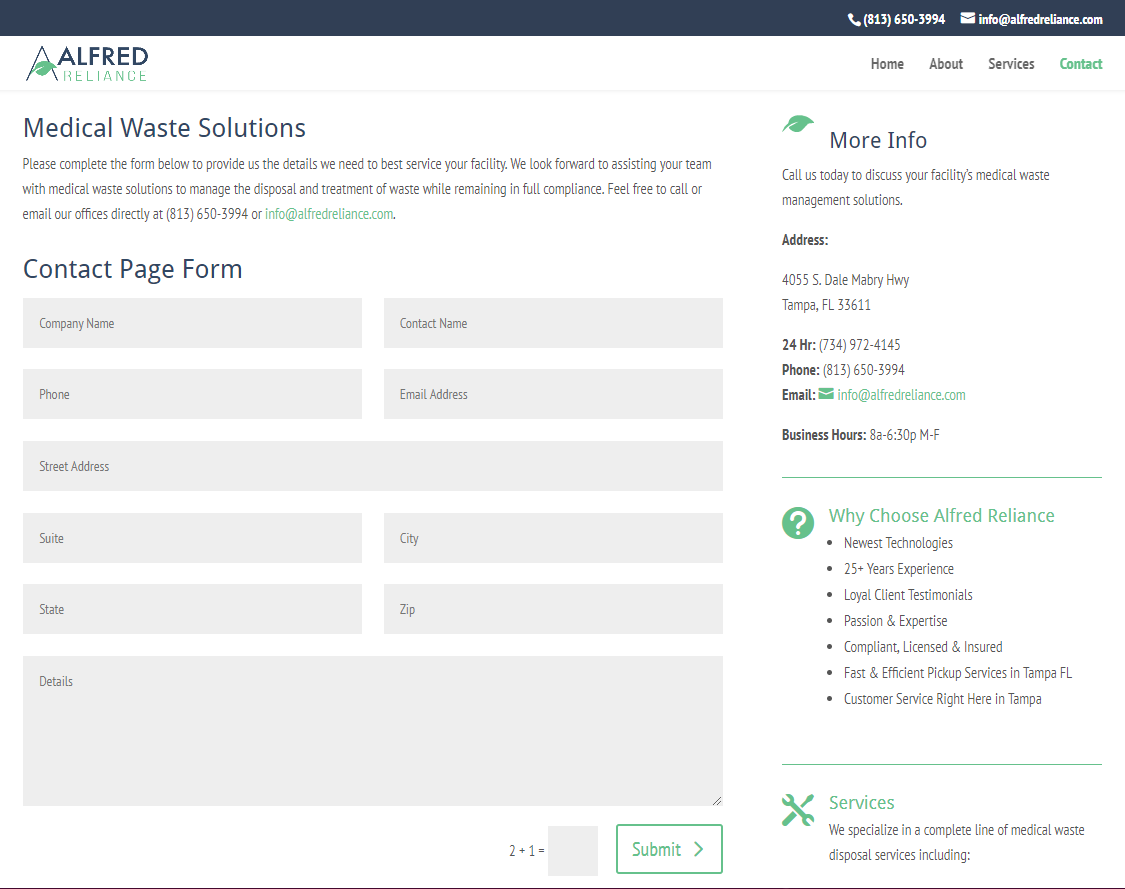Open the Home menu item
This screenshot has width=1125, height=889.
pos(887,64)
